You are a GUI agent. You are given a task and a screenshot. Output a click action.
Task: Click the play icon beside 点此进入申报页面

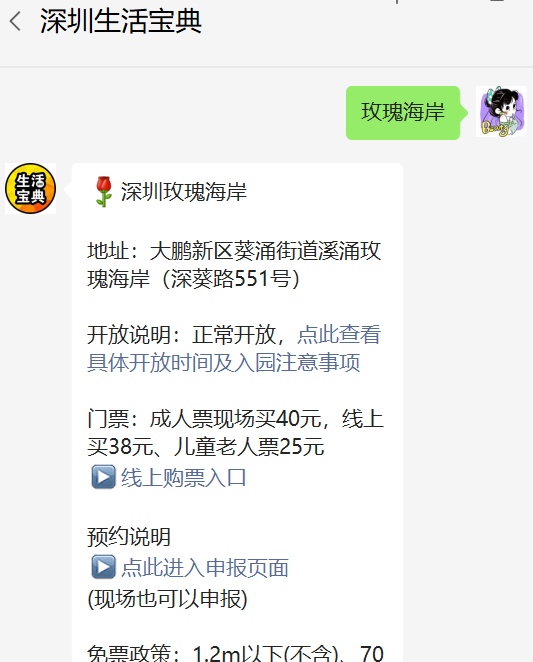click(103, 567)
